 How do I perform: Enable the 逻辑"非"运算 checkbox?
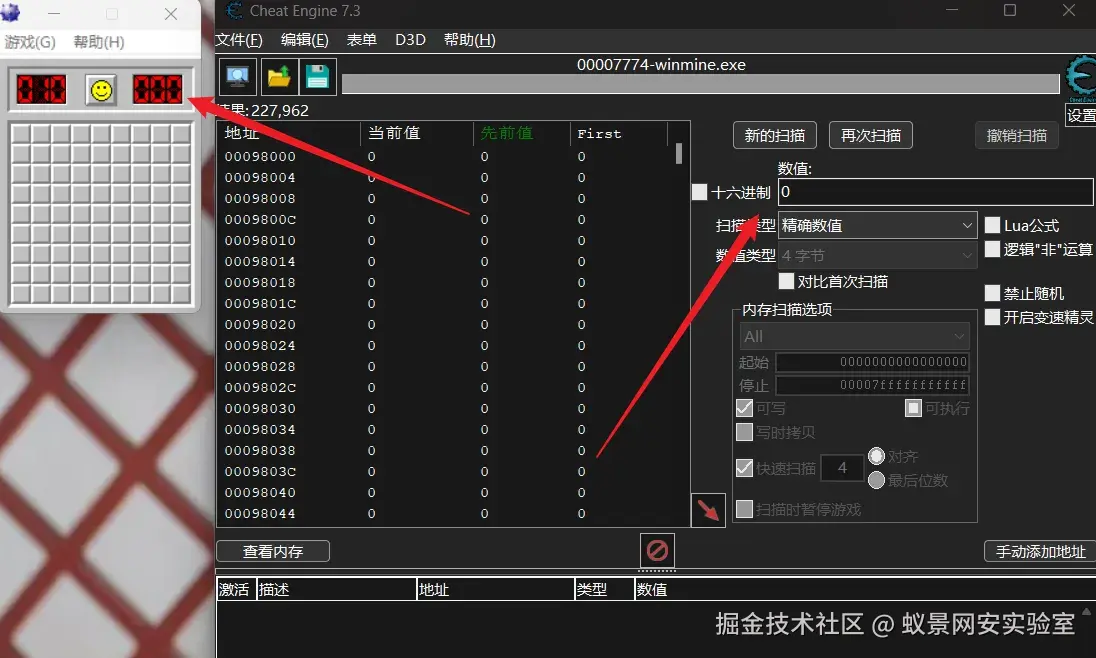[x=992, y=249]
